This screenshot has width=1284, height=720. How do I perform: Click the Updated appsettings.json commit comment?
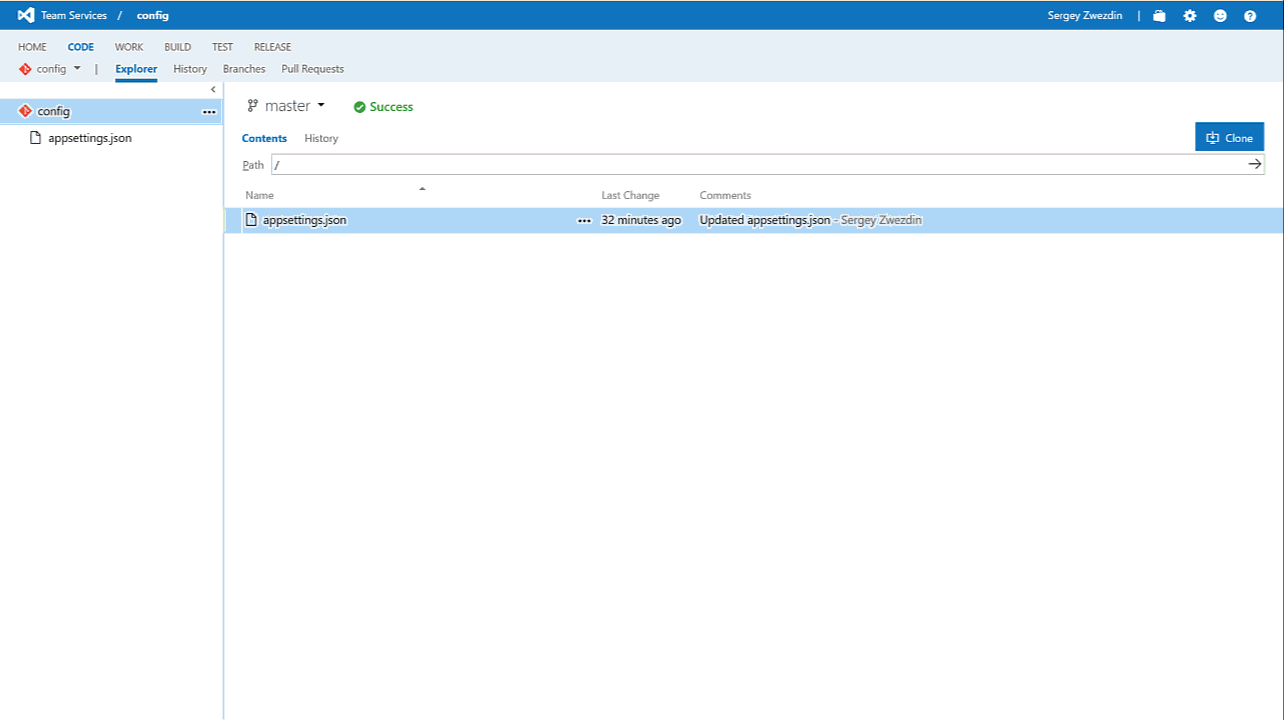coord(765,220)
